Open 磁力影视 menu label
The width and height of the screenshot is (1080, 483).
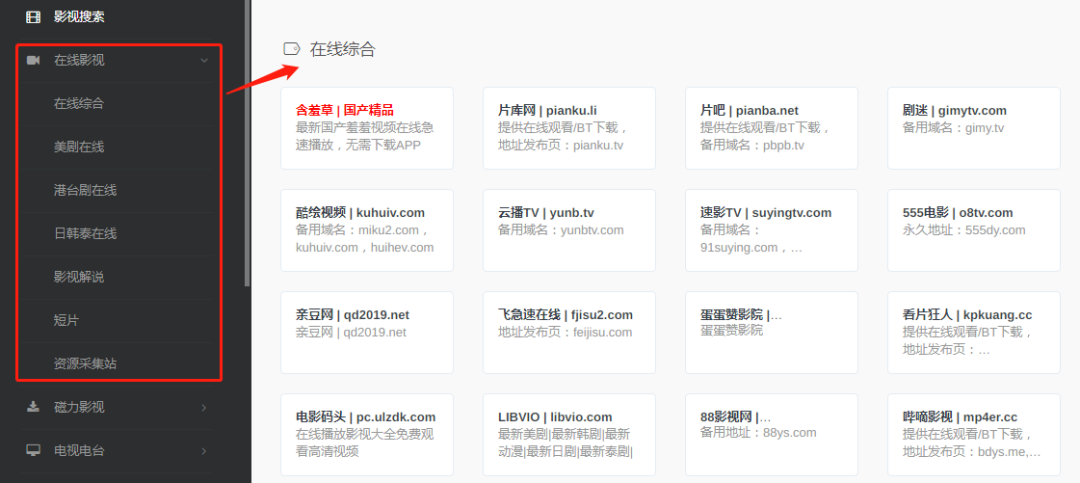pyautogui.click(x=79, y=407)
